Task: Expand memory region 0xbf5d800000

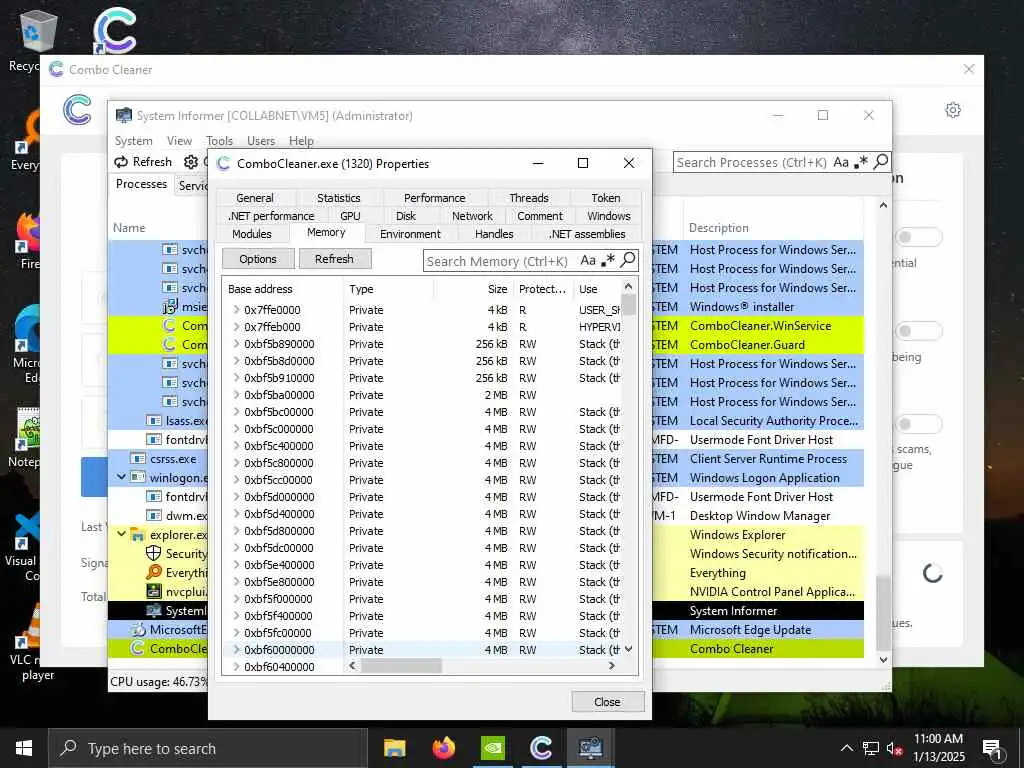Action: [236, 530]
